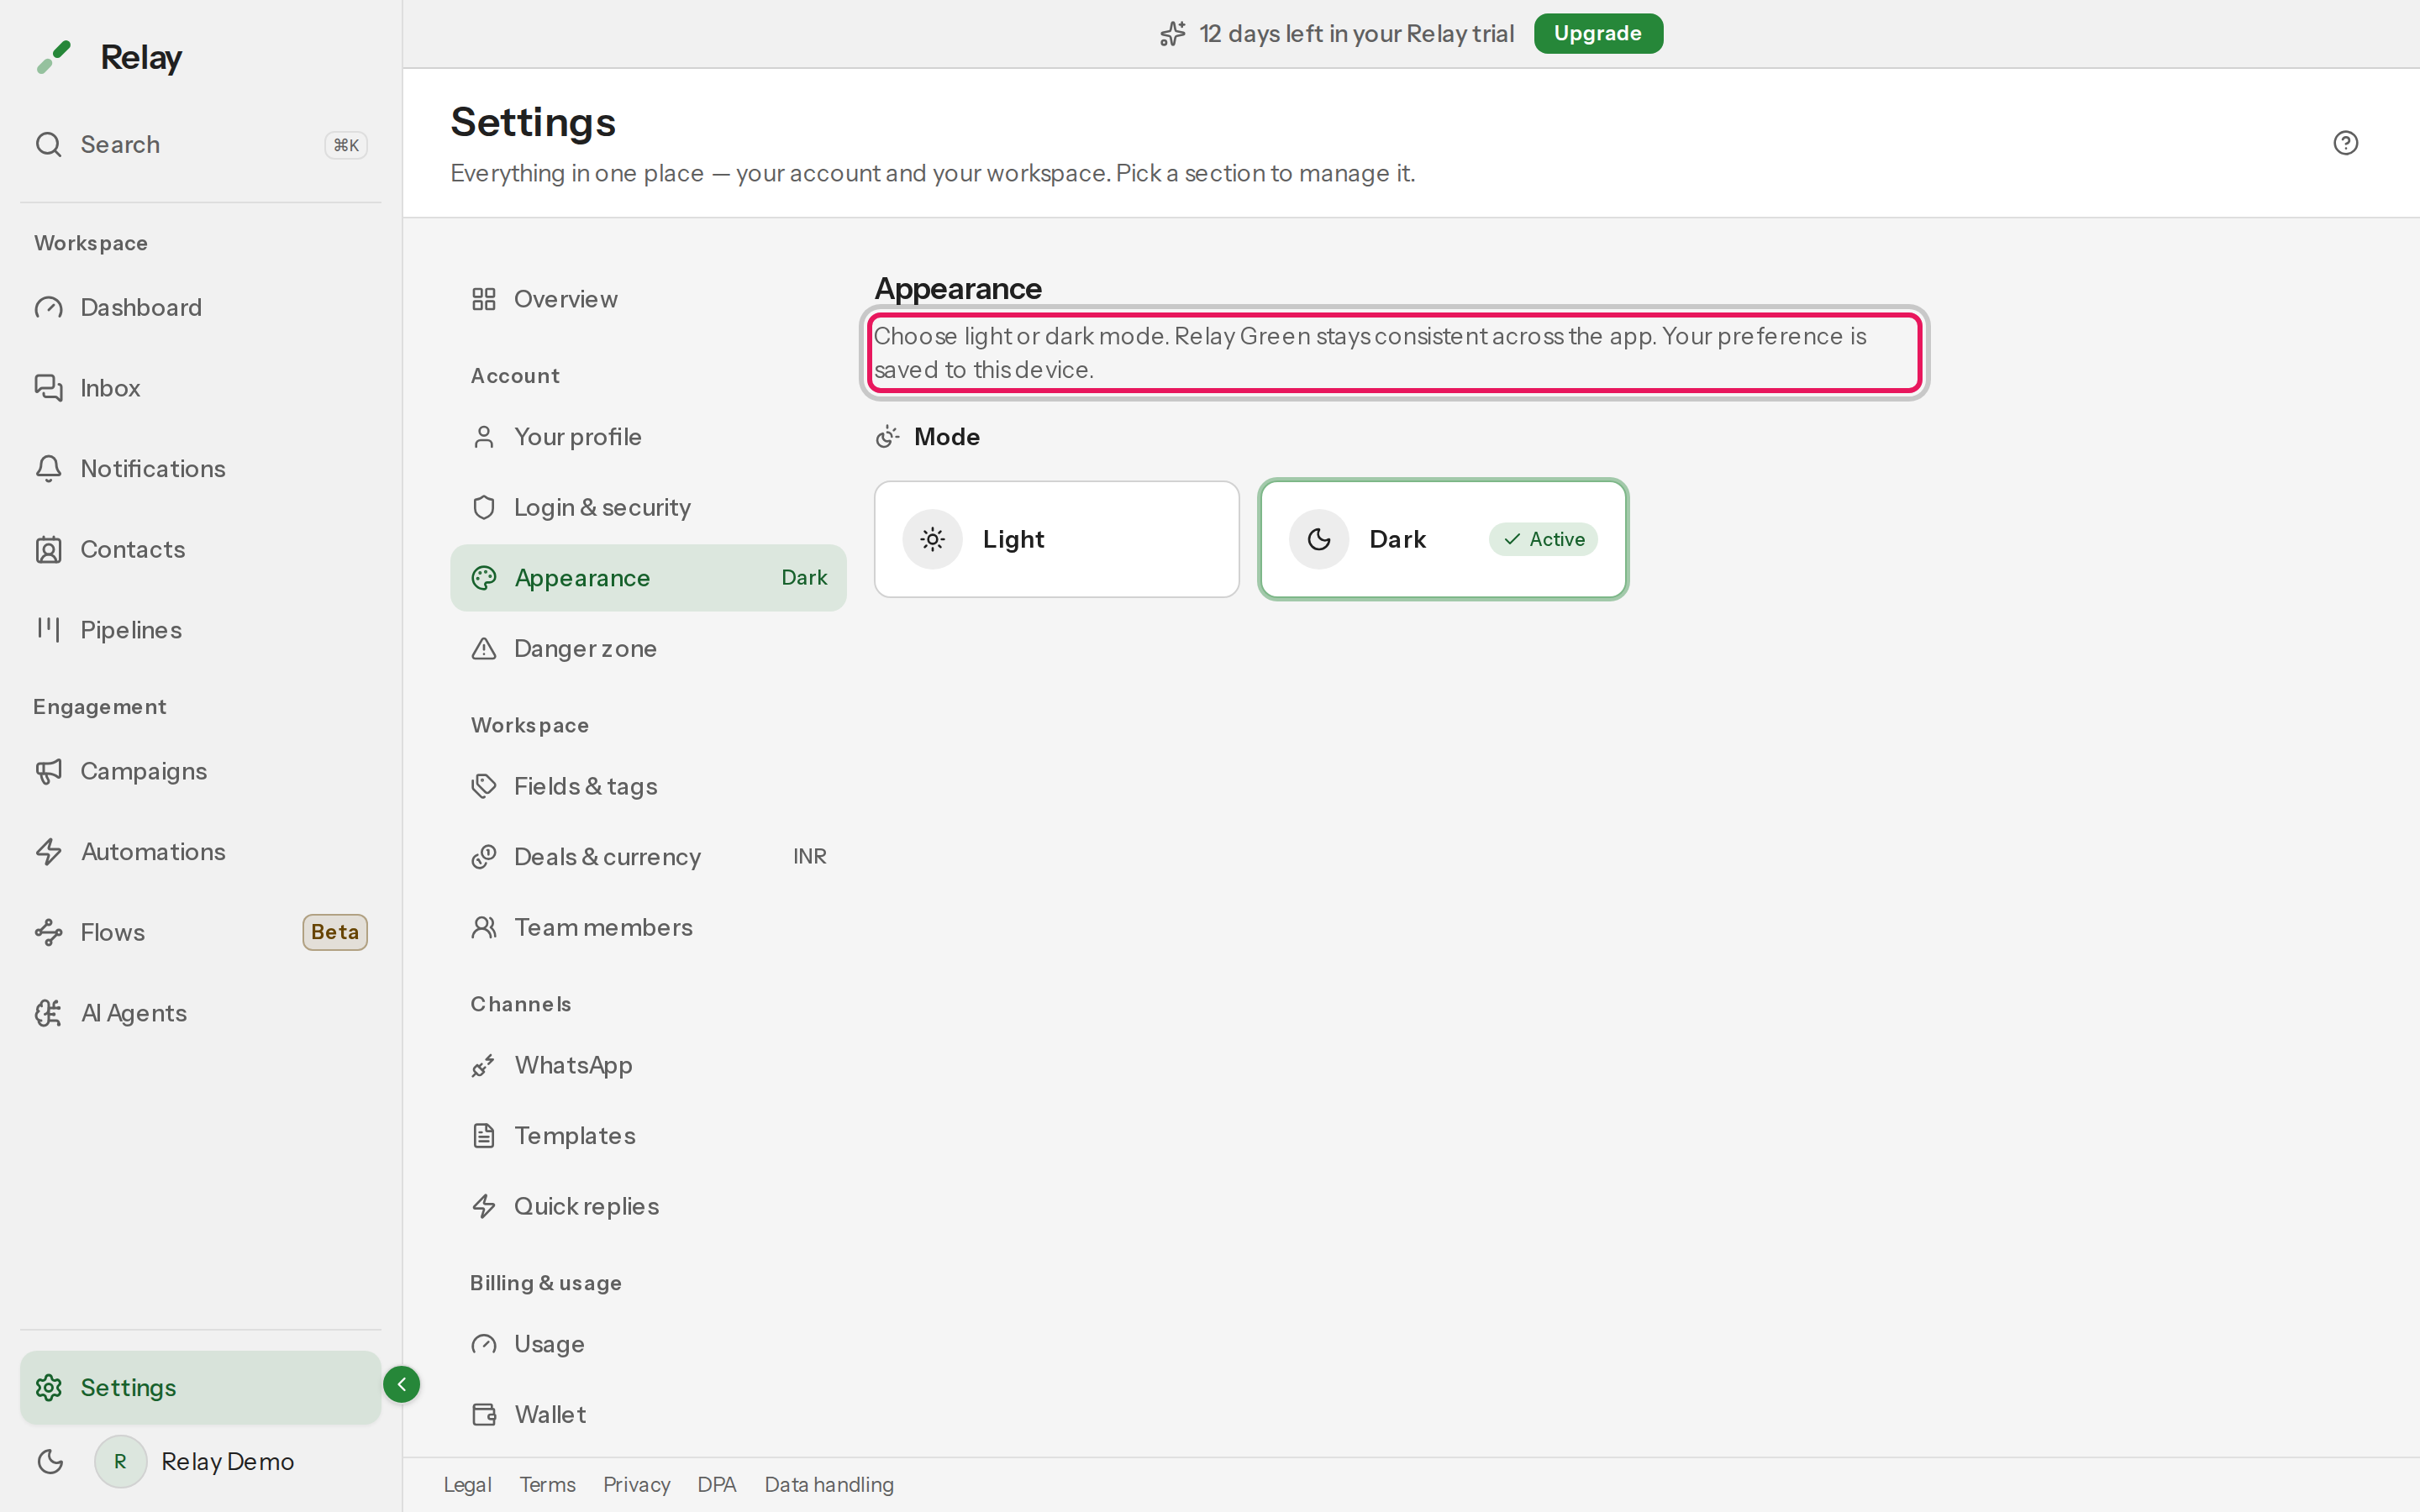Open Inbox from sidebar icon

pos(48,388)
